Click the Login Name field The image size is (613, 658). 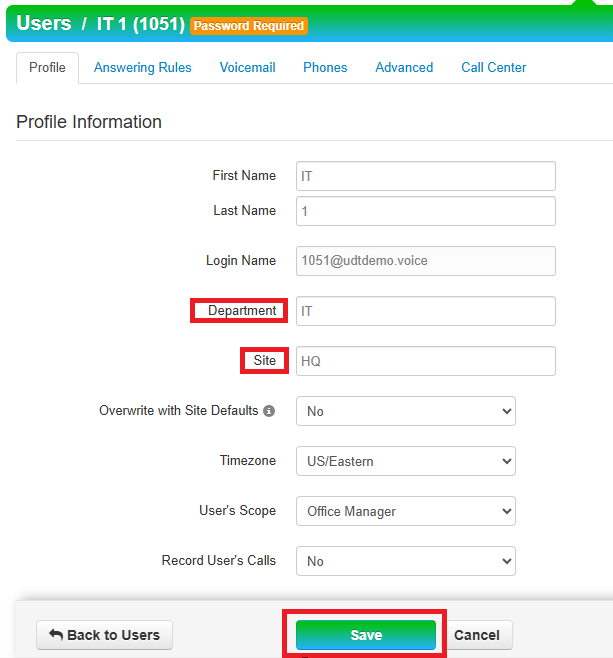tap(425, 261)
